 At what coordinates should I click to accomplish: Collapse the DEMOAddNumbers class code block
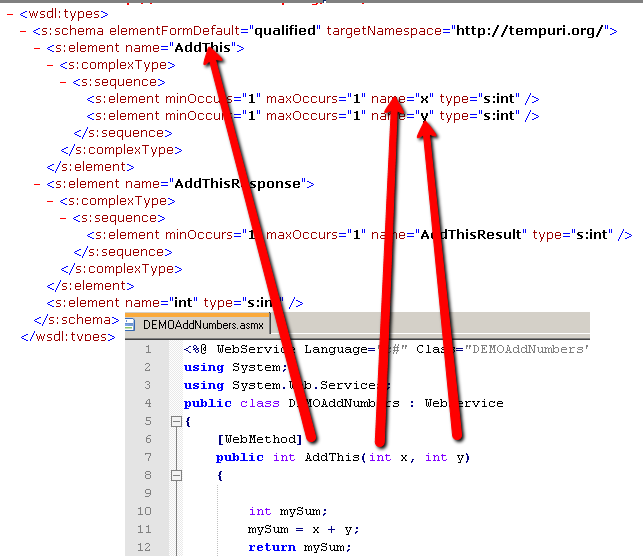click(175, 422)
